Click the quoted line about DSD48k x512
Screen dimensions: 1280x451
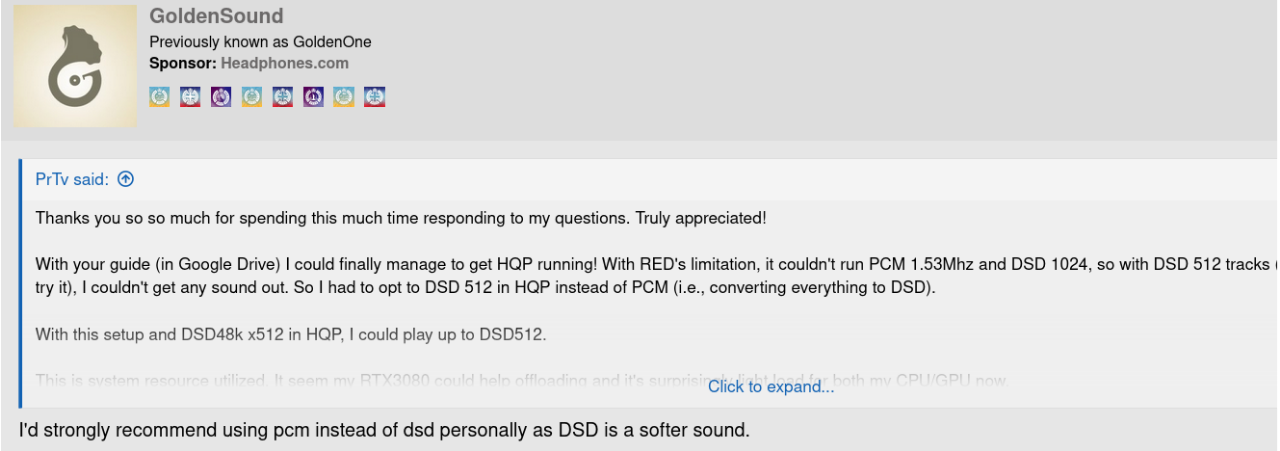(x=291, y=334)
